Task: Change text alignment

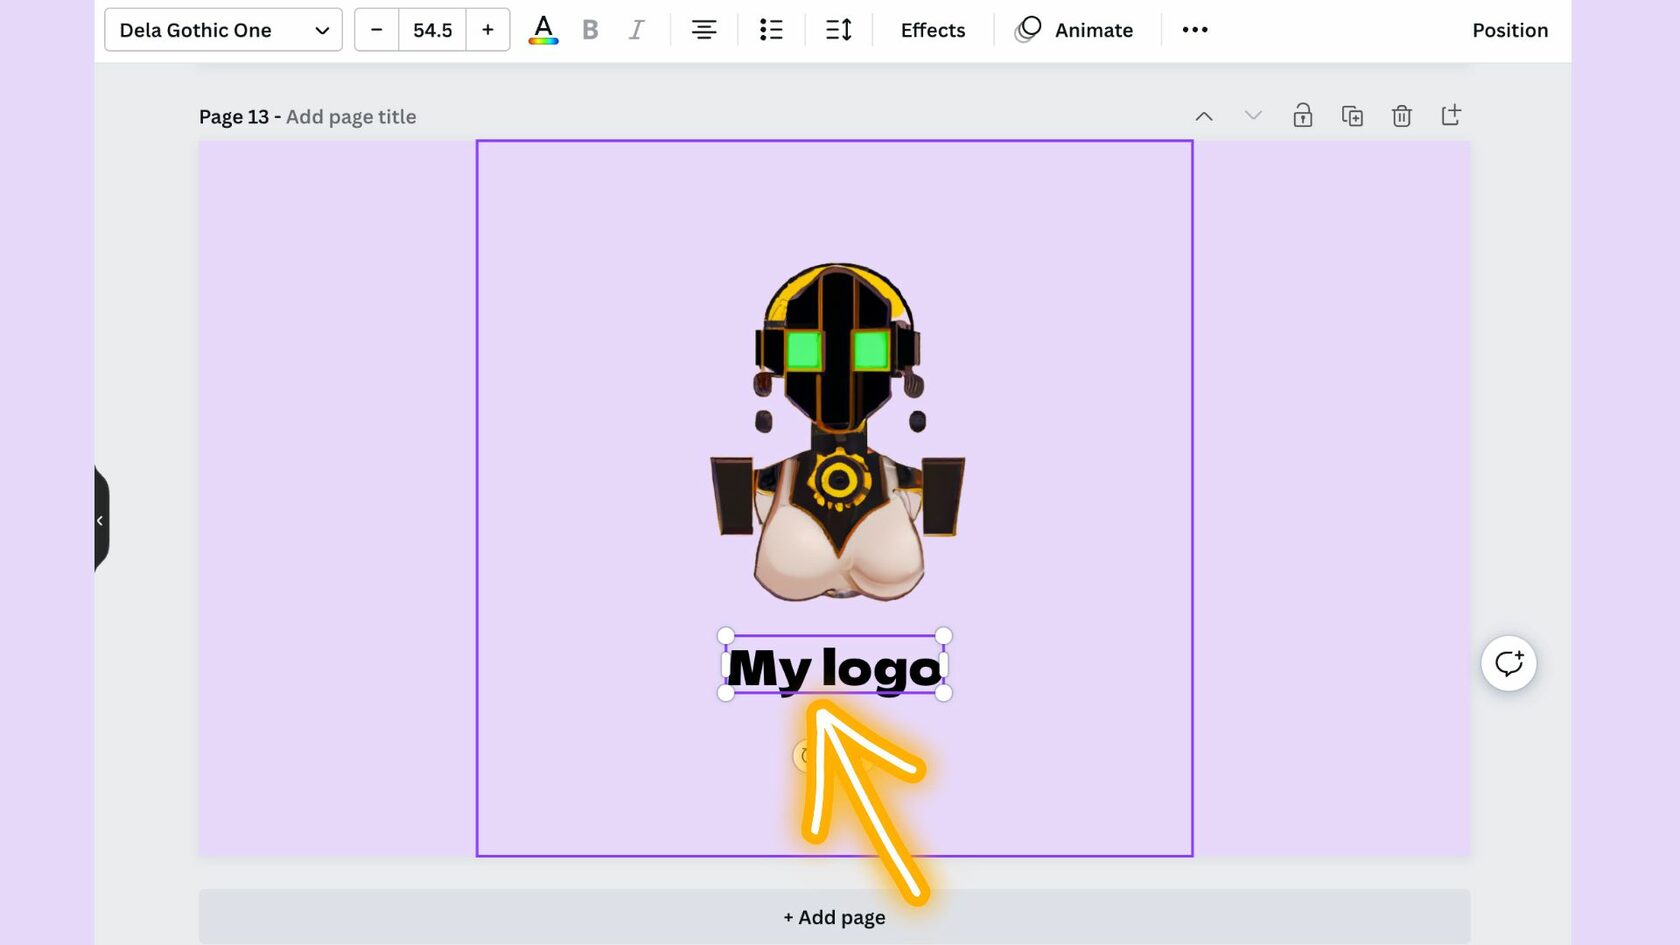Action: click(x=704, y=30)
